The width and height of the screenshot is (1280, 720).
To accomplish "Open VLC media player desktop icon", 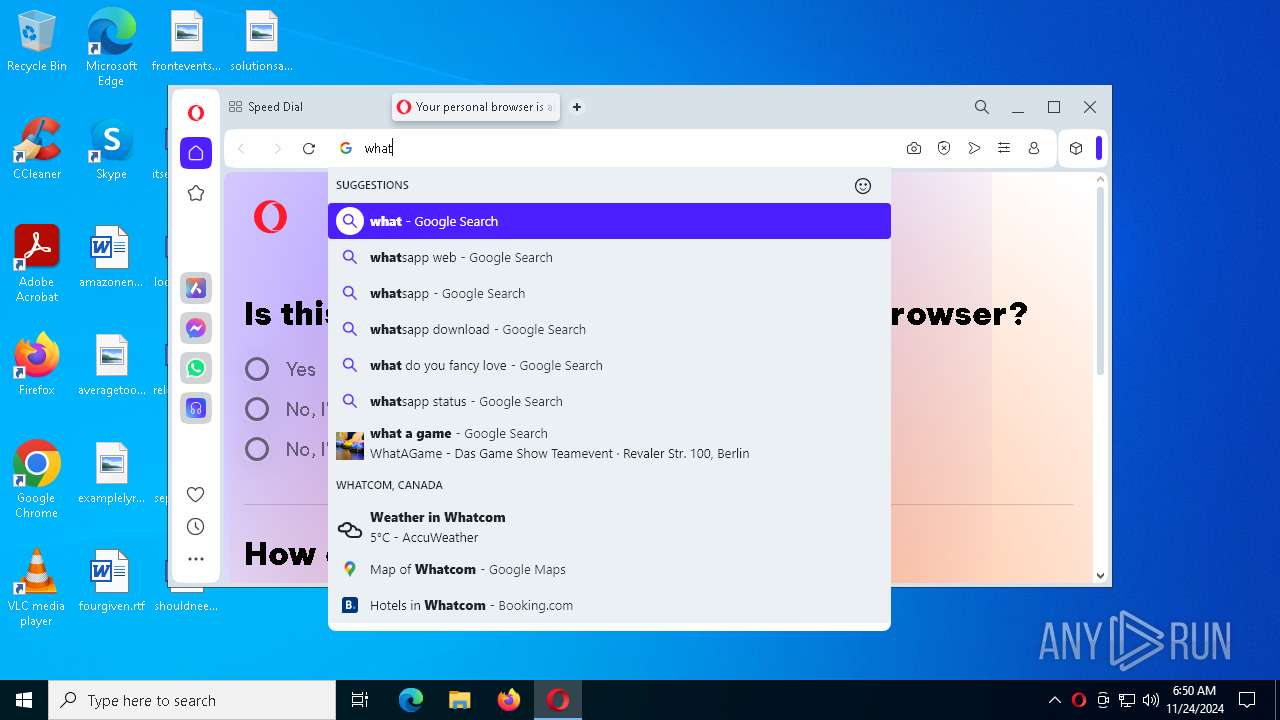I will 37,587.
